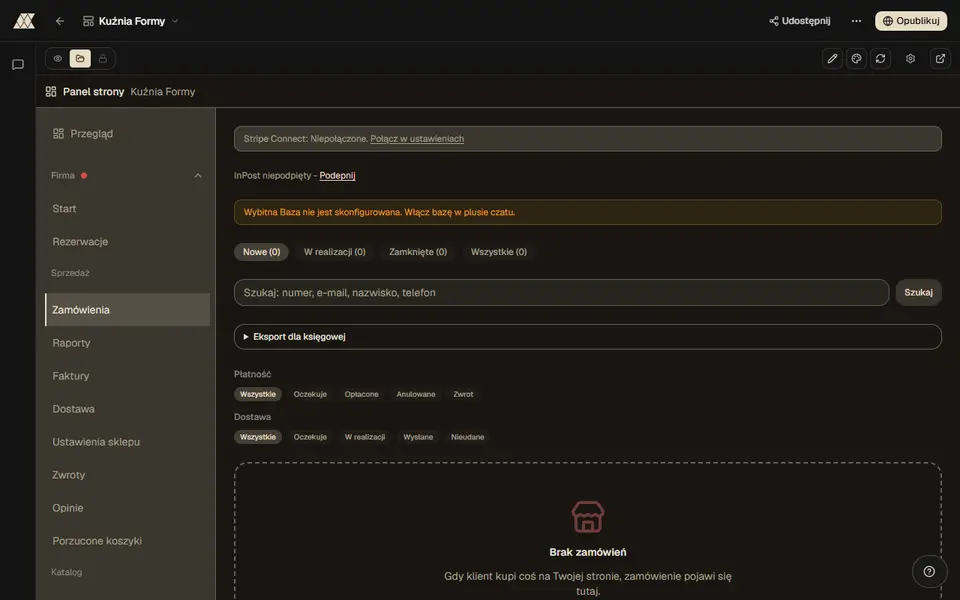Open Porzucone koszyki in the sidebar
This screenshot has width=960, height=600.
tap(127, 541)
